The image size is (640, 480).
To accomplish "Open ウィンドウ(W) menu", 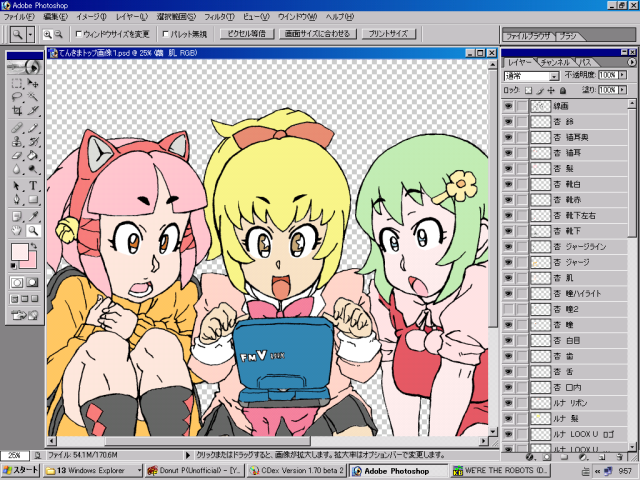I will pyautogui.click(x=298, y=17).
